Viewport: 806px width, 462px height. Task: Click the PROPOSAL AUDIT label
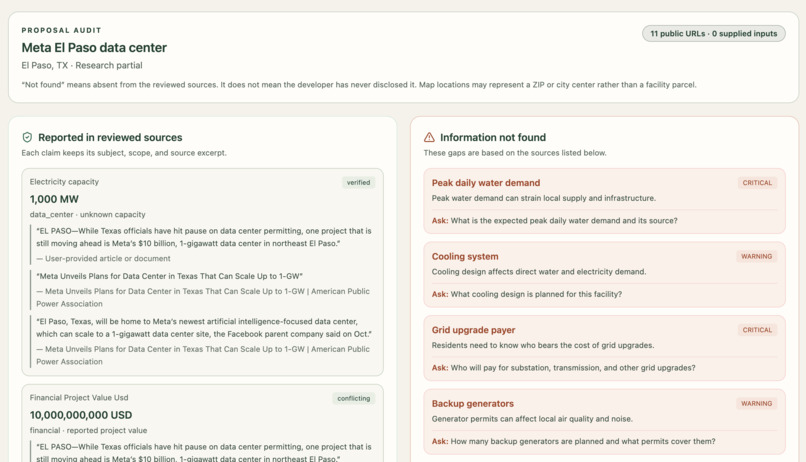62,30
